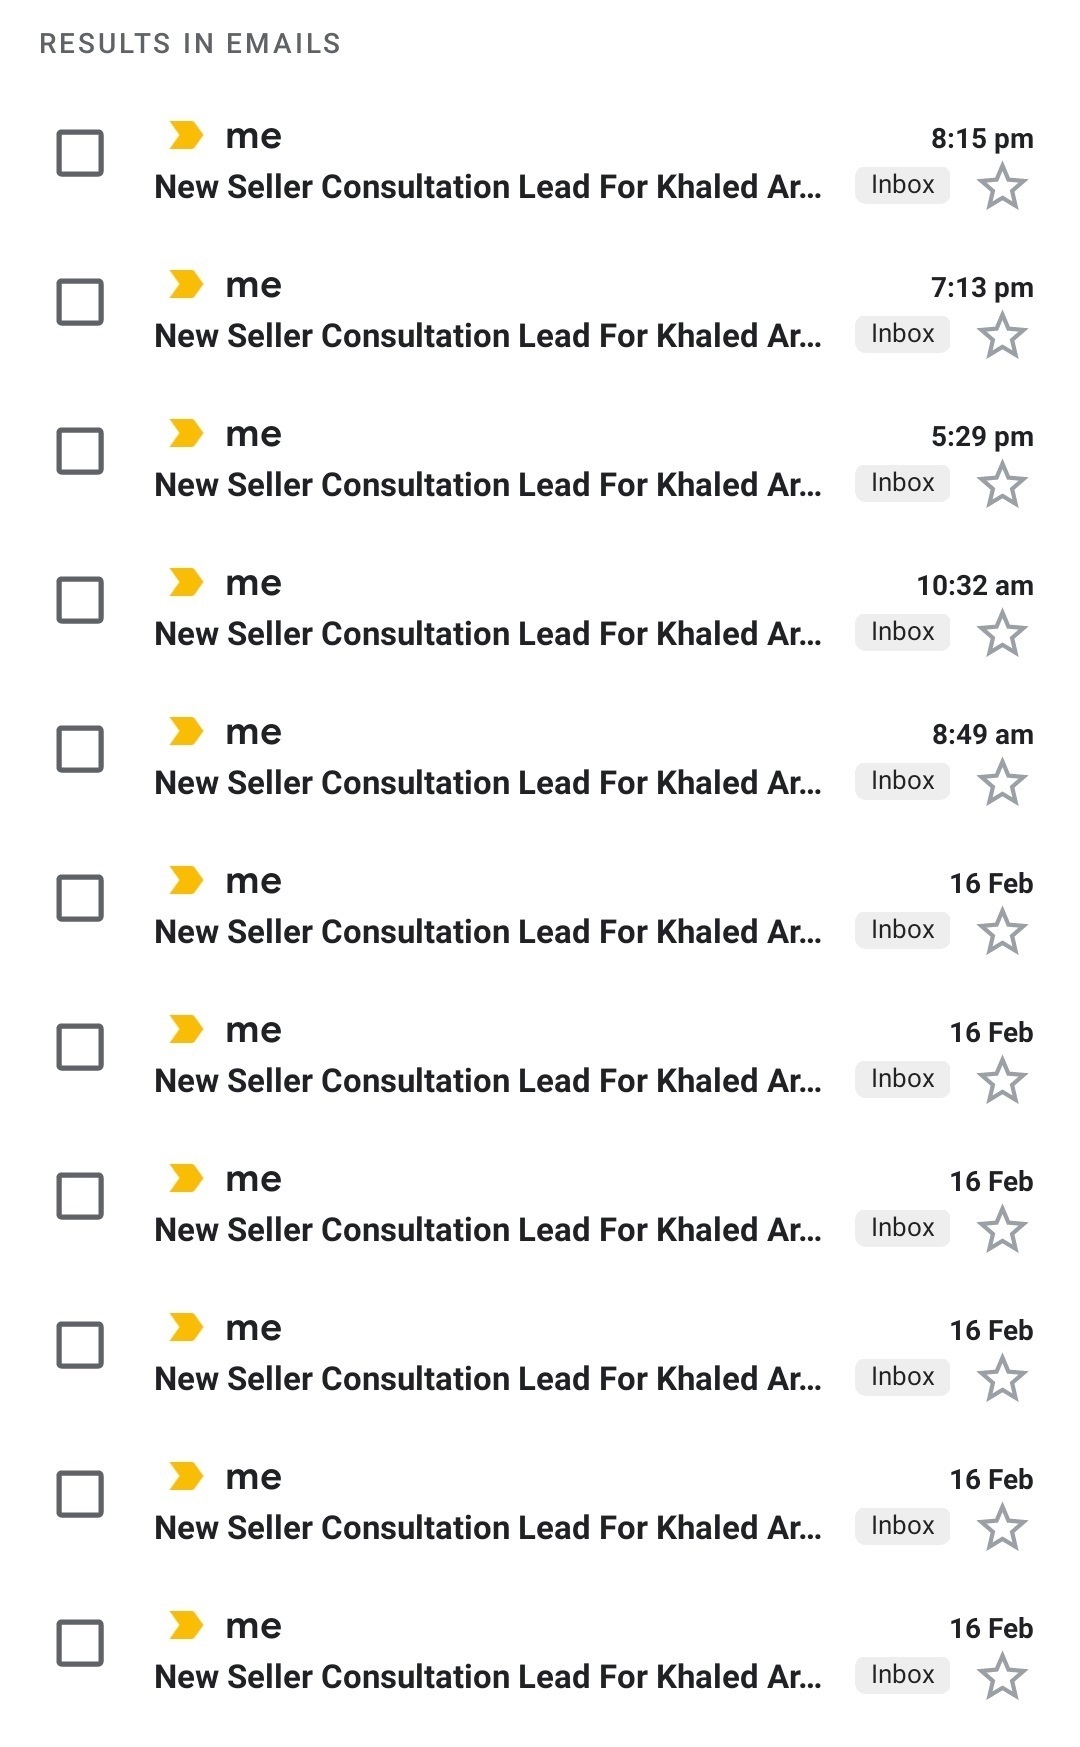Tick the checkbox for the 5:29 pm email
1080x1747 pixels.
click(80, 451)
